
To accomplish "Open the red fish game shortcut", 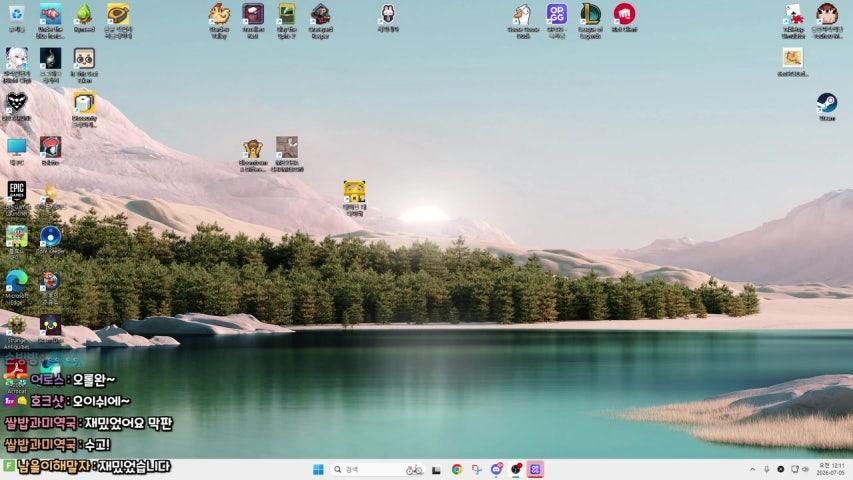I will (50, 15).
